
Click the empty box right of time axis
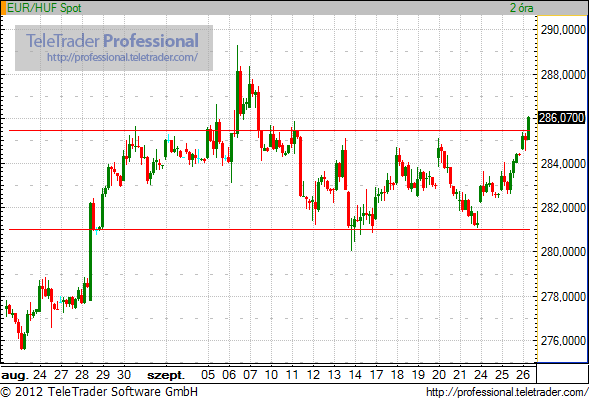point(562,374)
